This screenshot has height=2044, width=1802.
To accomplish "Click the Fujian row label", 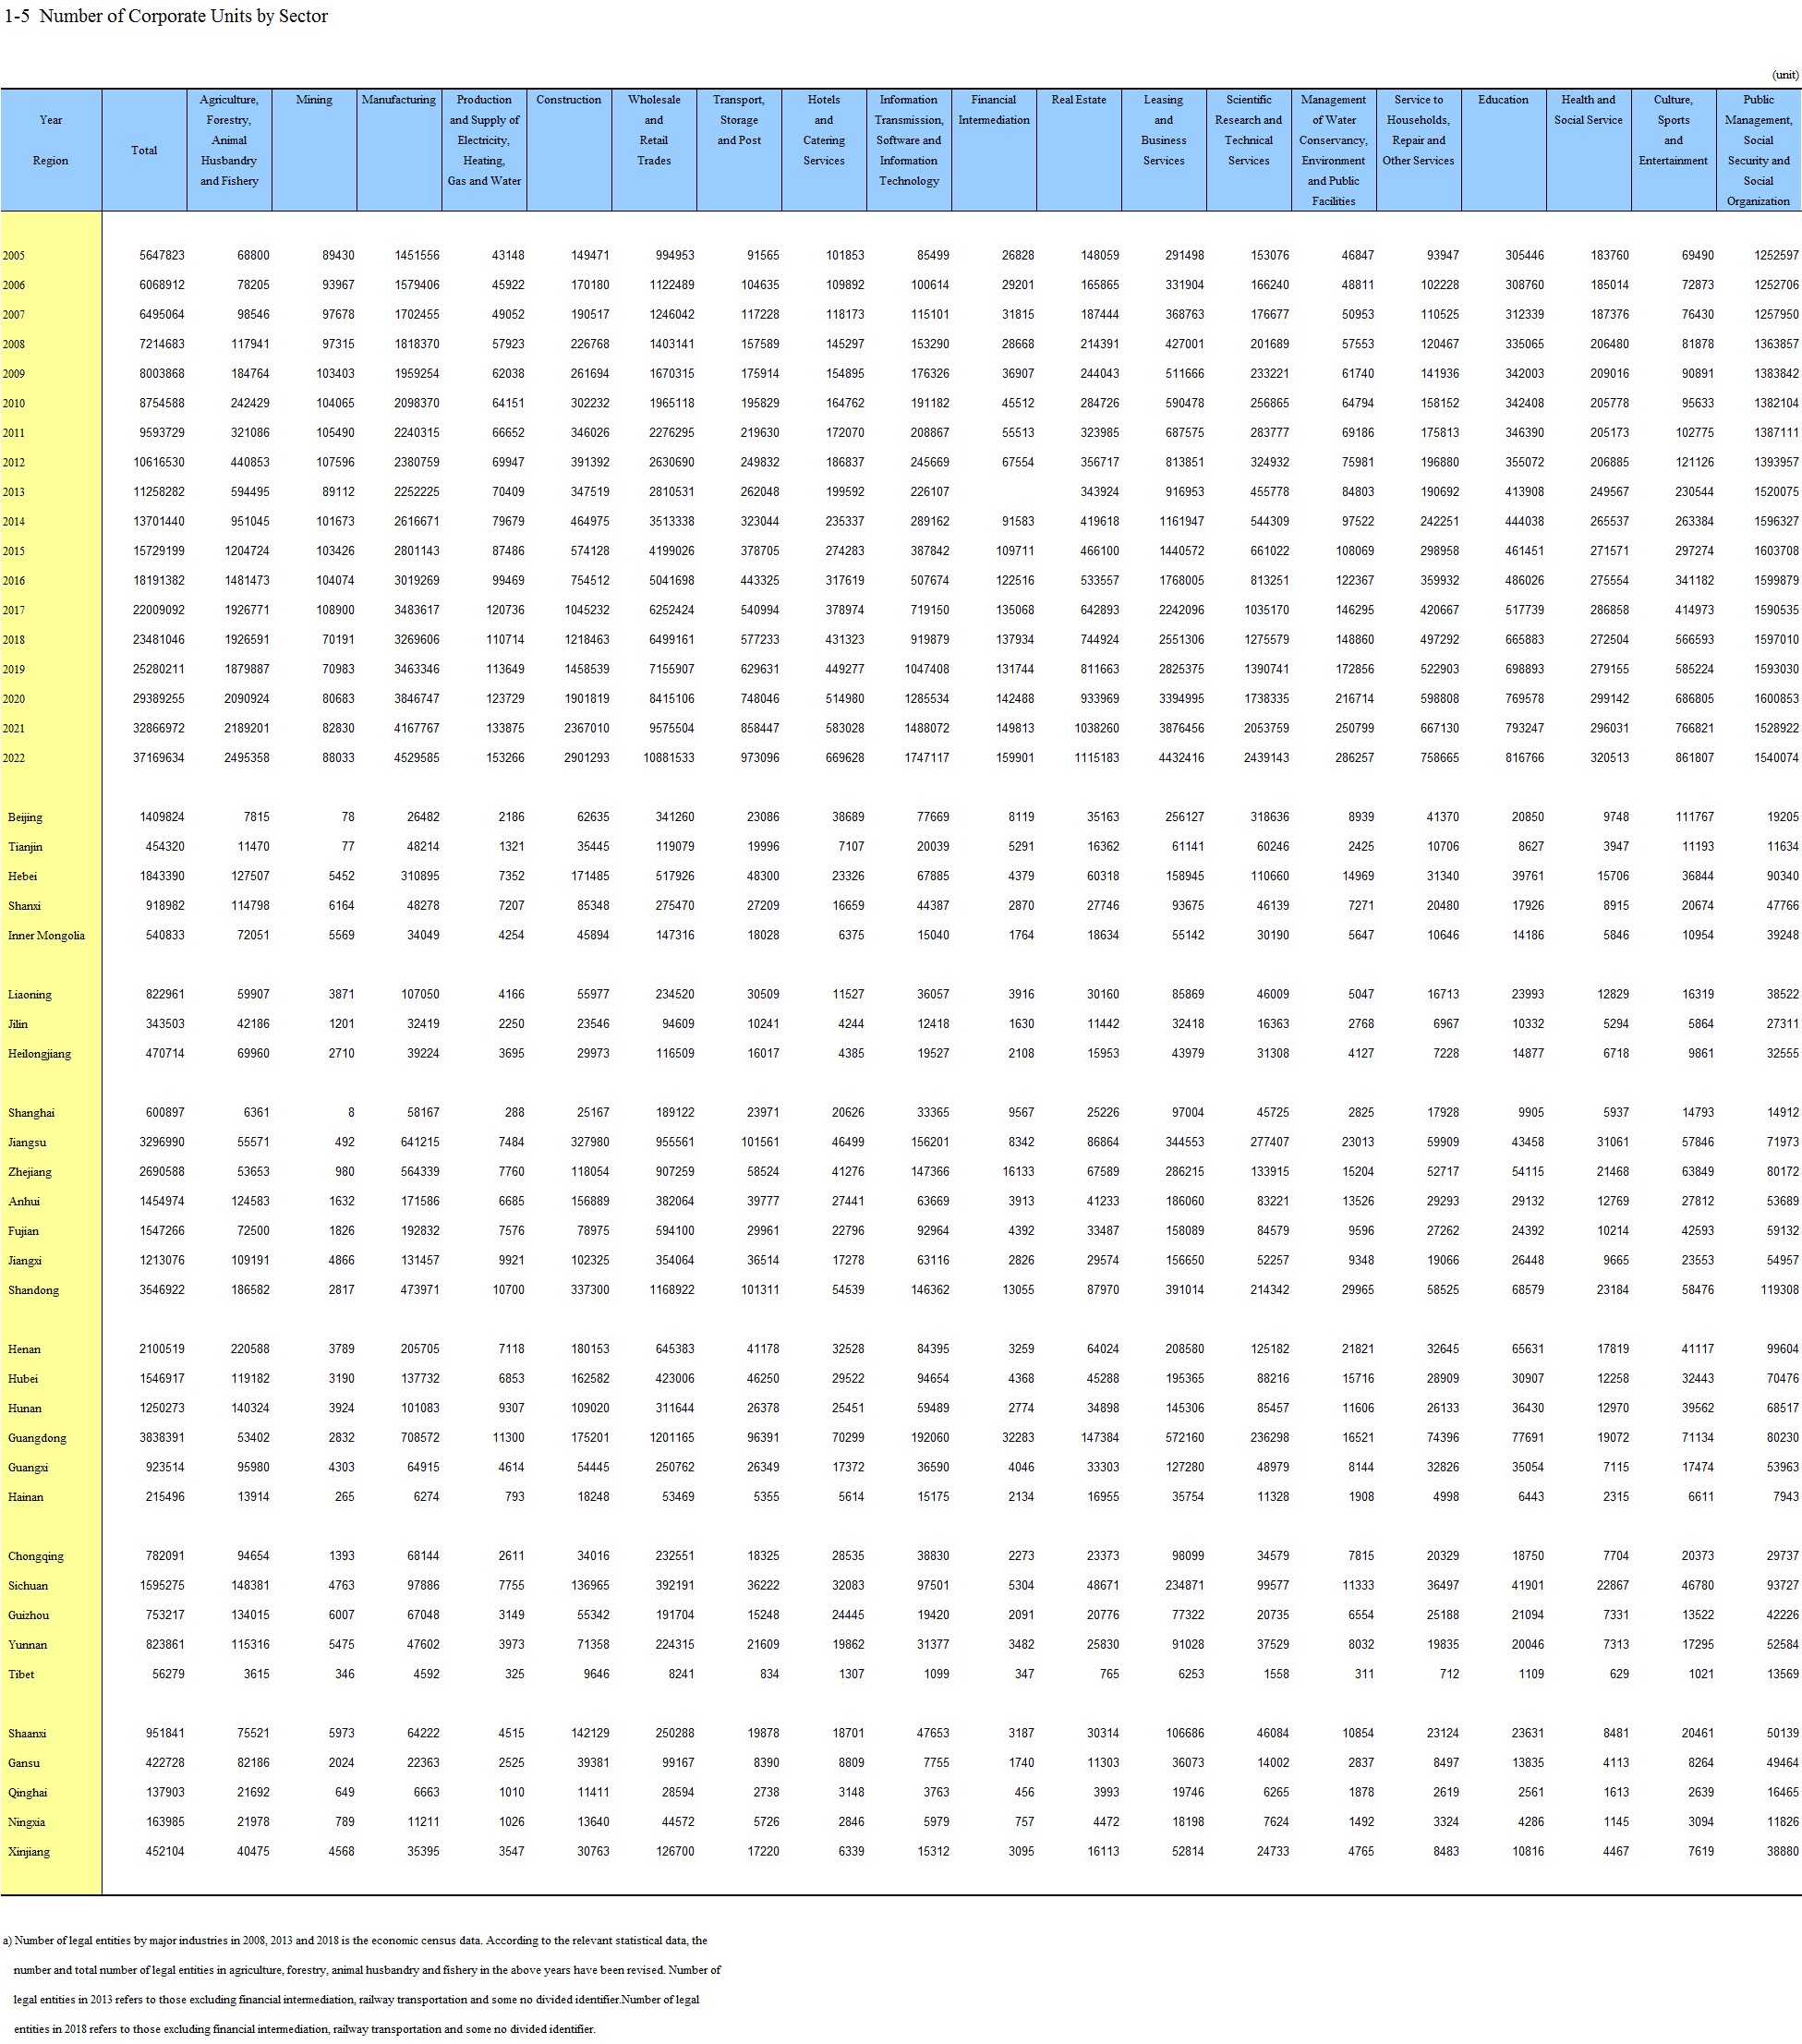I will (23, 1231).
